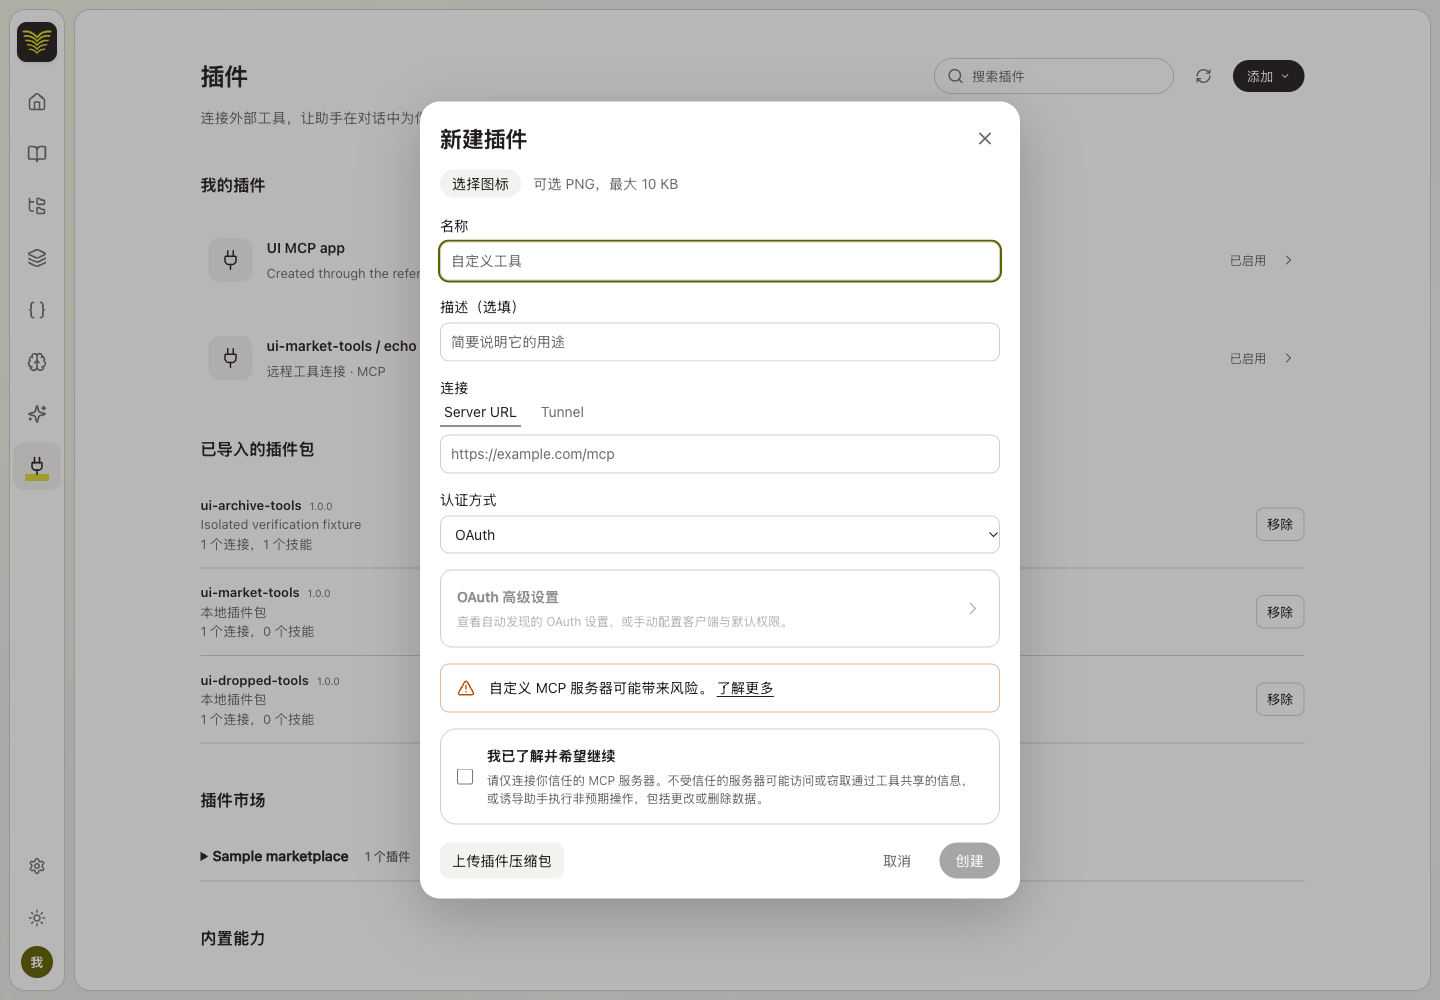Open the sparkle icon in sidebar
Screen dimensions: 1440x1000
tap(37, 414)
